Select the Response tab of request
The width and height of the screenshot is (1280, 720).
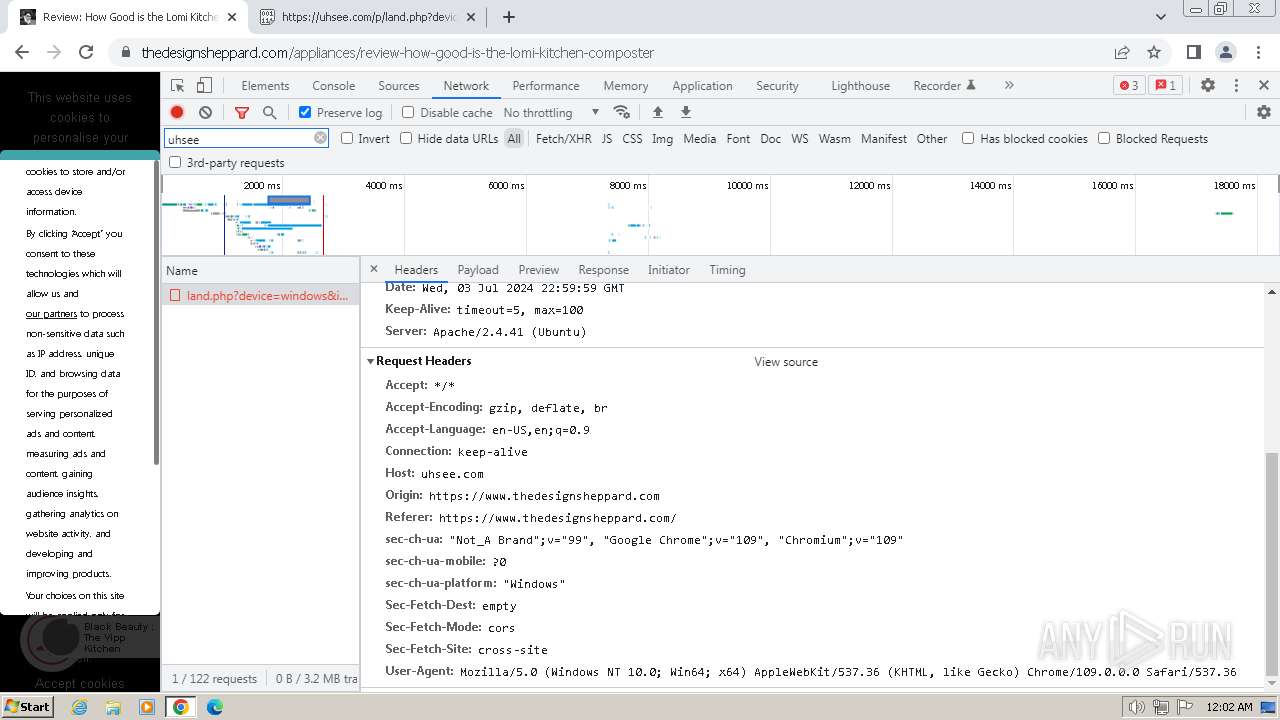tap(603, 270)
